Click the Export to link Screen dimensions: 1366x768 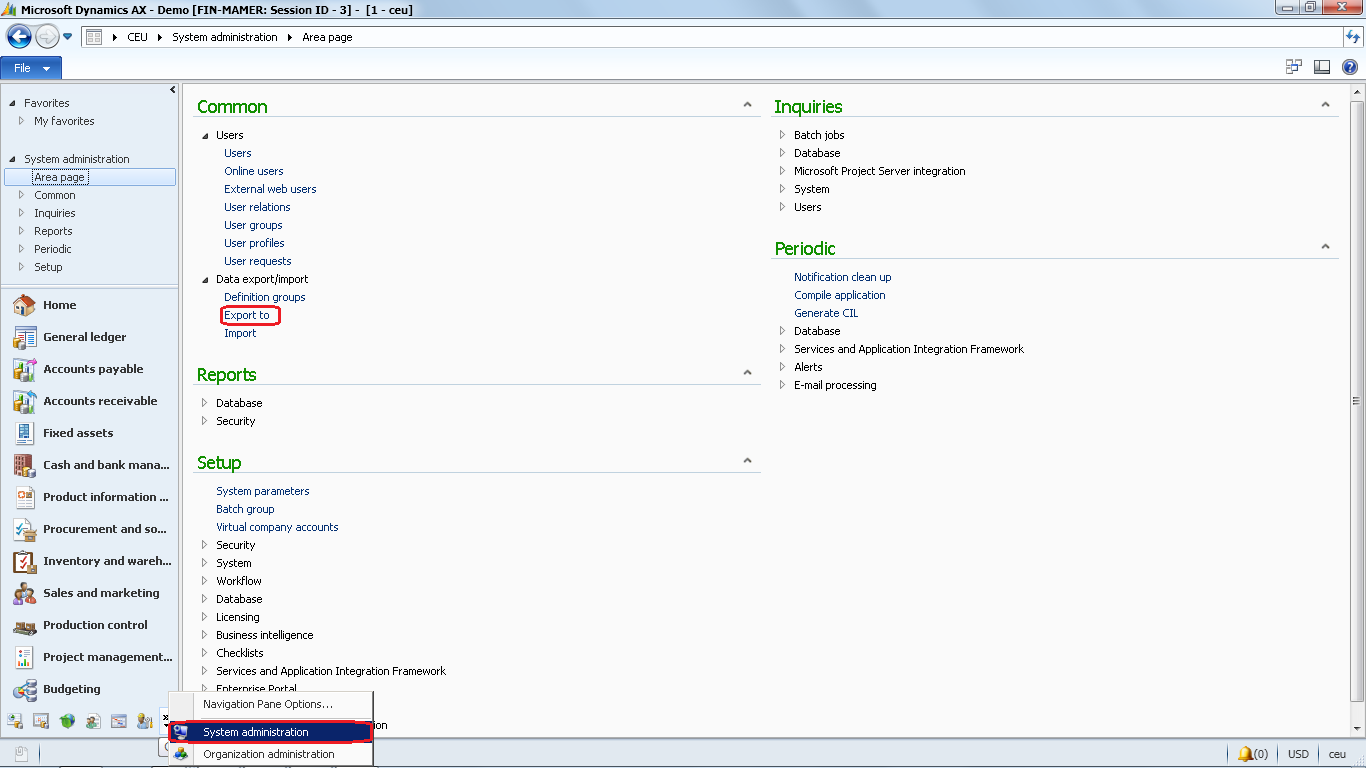click(x=247, y=315)
